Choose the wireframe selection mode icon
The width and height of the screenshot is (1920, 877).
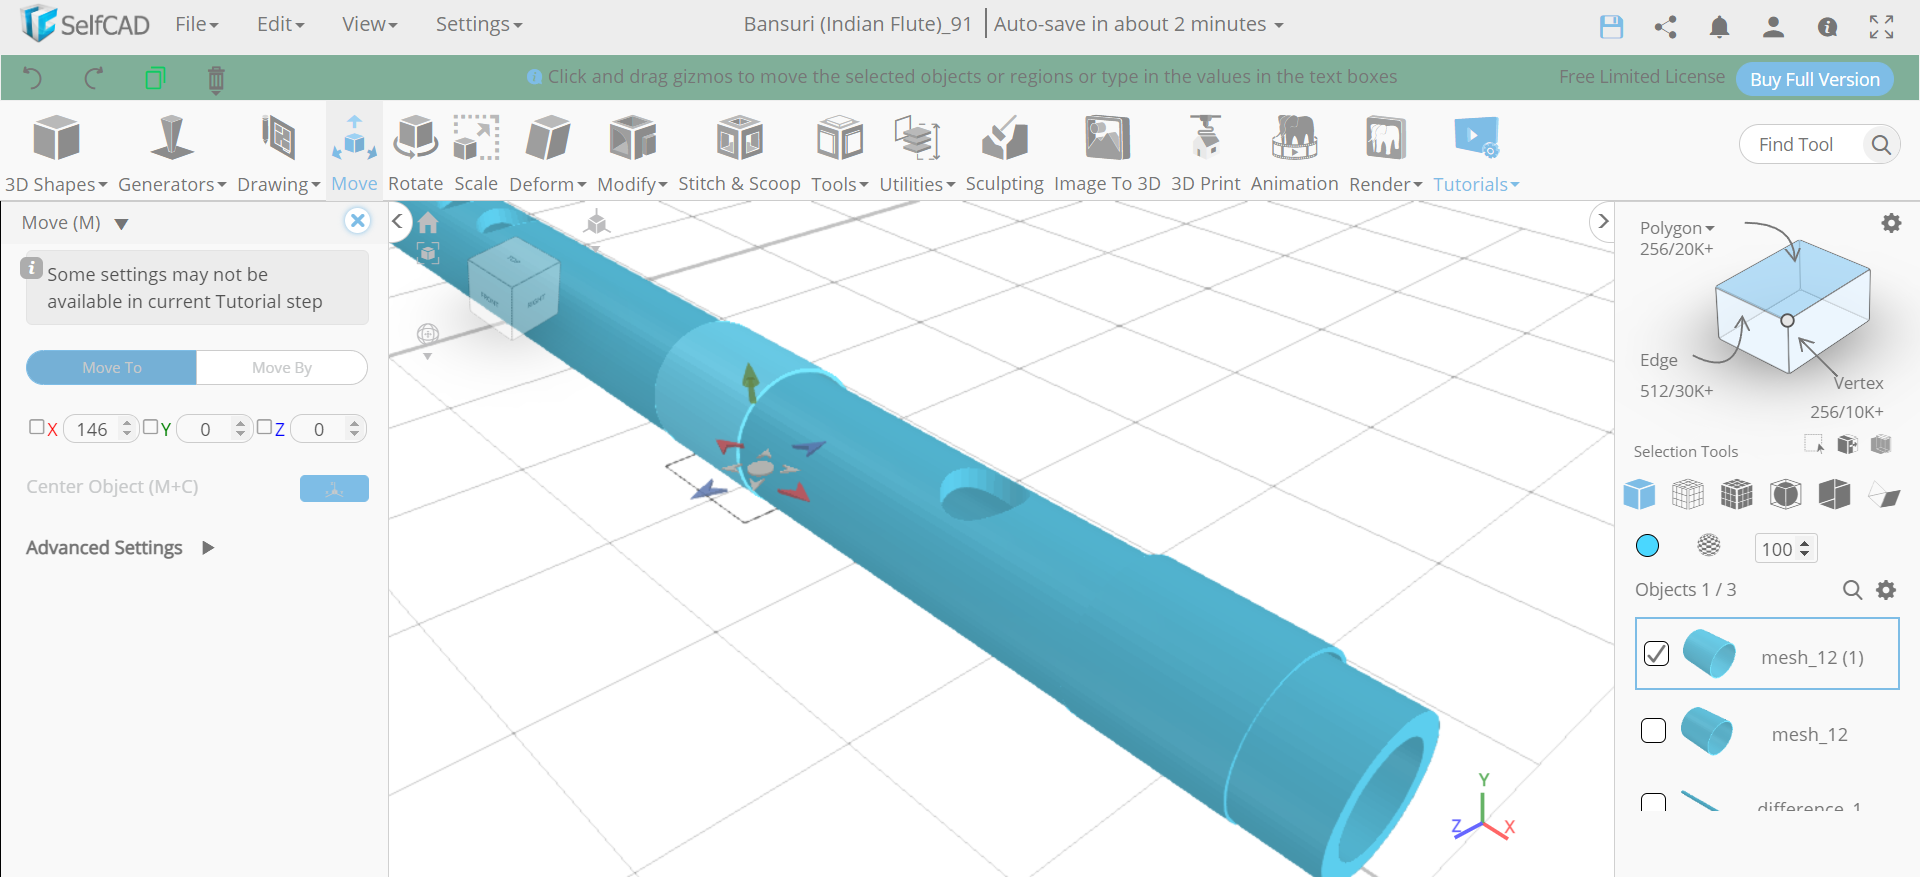pyautogui.click(x=1688, y=494)
